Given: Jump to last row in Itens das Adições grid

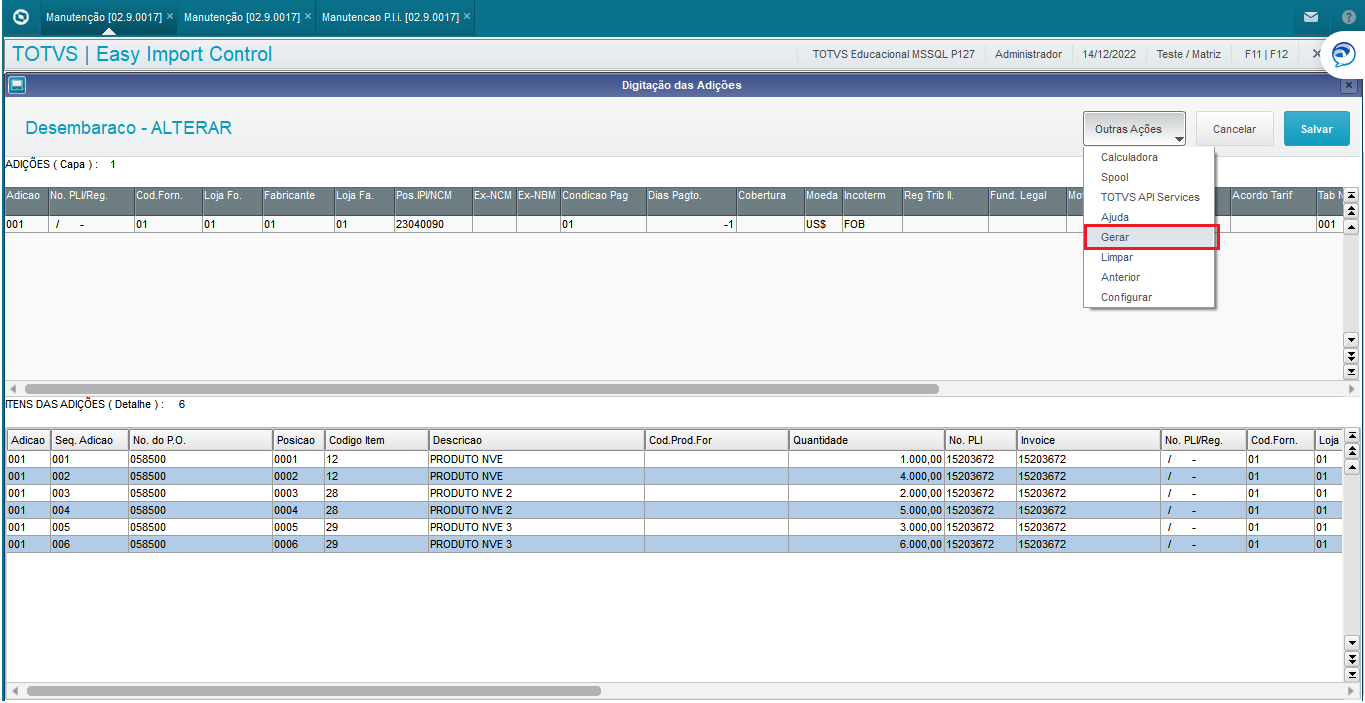Looking at the screenshot, I should [1351, 675].
